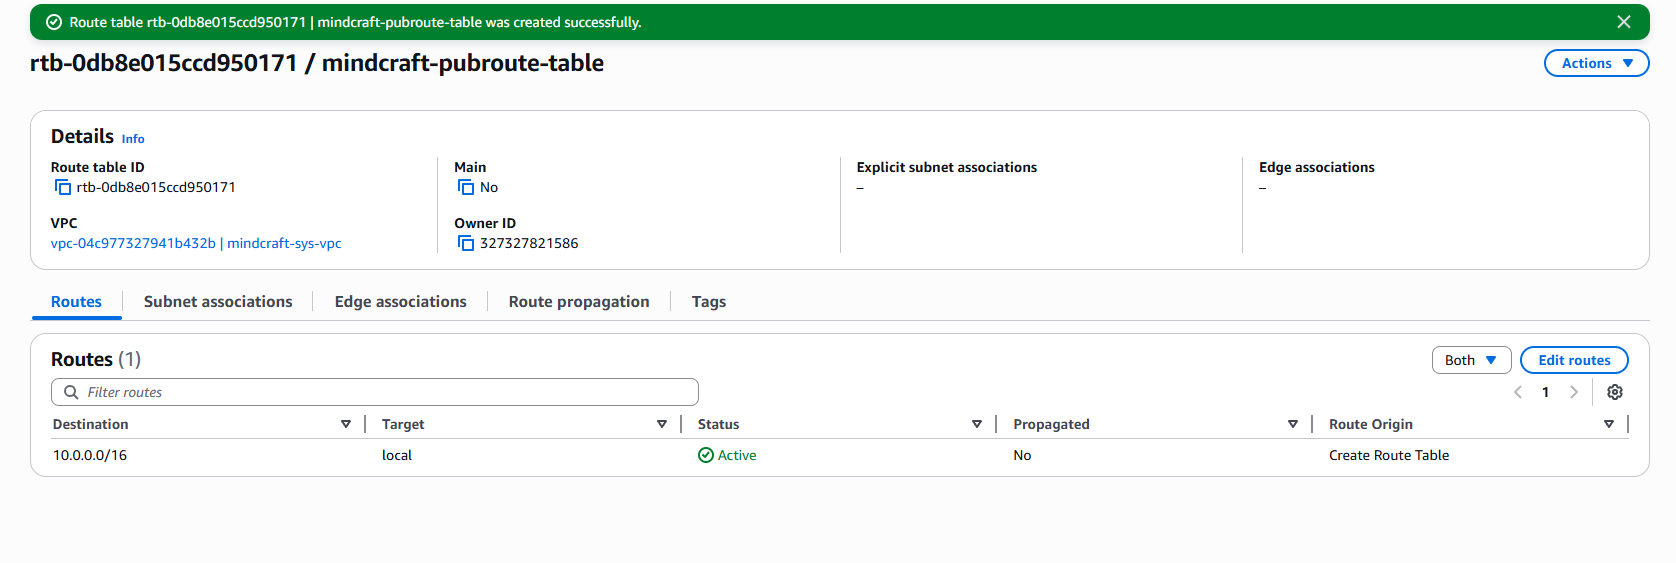Image resolution: width=1676 pixels, height=563 pixels.
Task: Open the Edge associations tab
Action: pos(400,302)
